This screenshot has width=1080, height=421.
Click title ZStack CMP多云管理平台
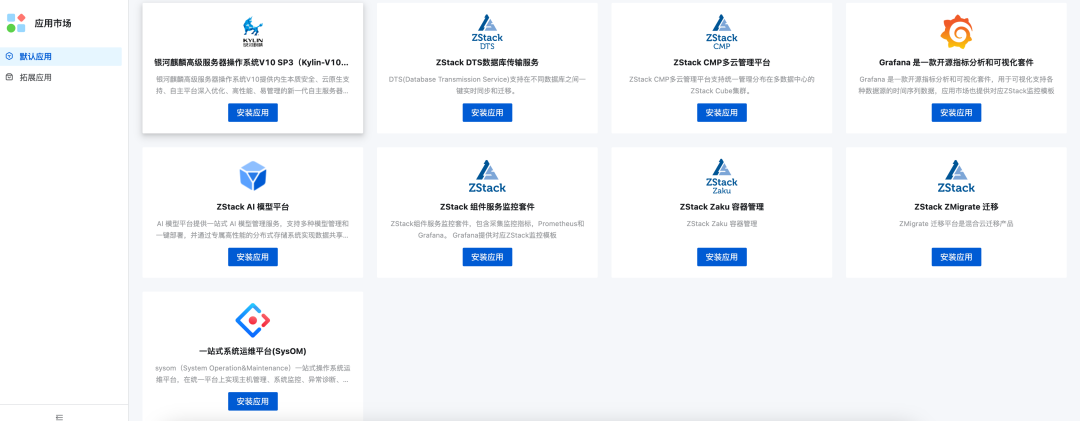coord(721,62)
